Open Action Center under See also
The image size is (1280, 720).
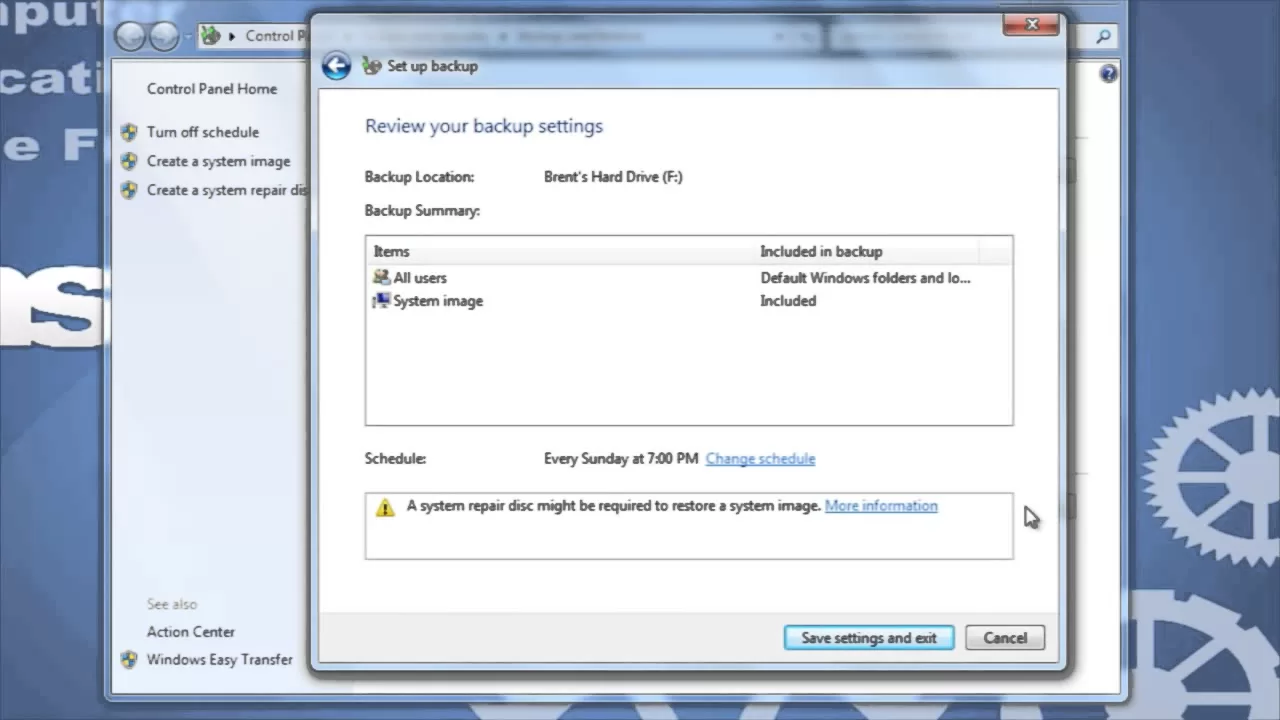click(x=191, y=632)
